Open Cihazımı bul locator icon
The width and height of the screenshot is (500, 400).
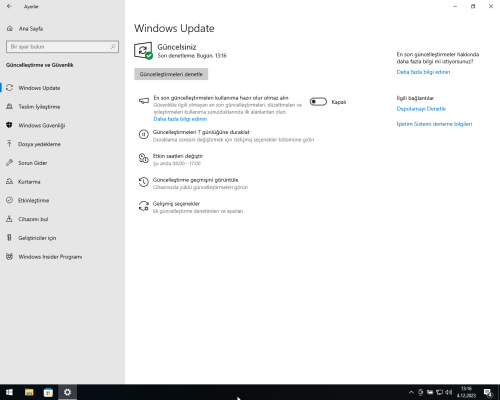coord(9,219)
